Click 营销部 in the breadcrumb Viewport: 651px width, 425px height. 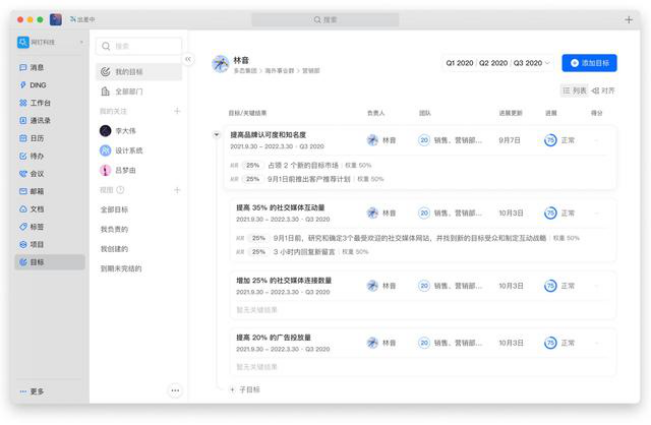coord(311,71)
